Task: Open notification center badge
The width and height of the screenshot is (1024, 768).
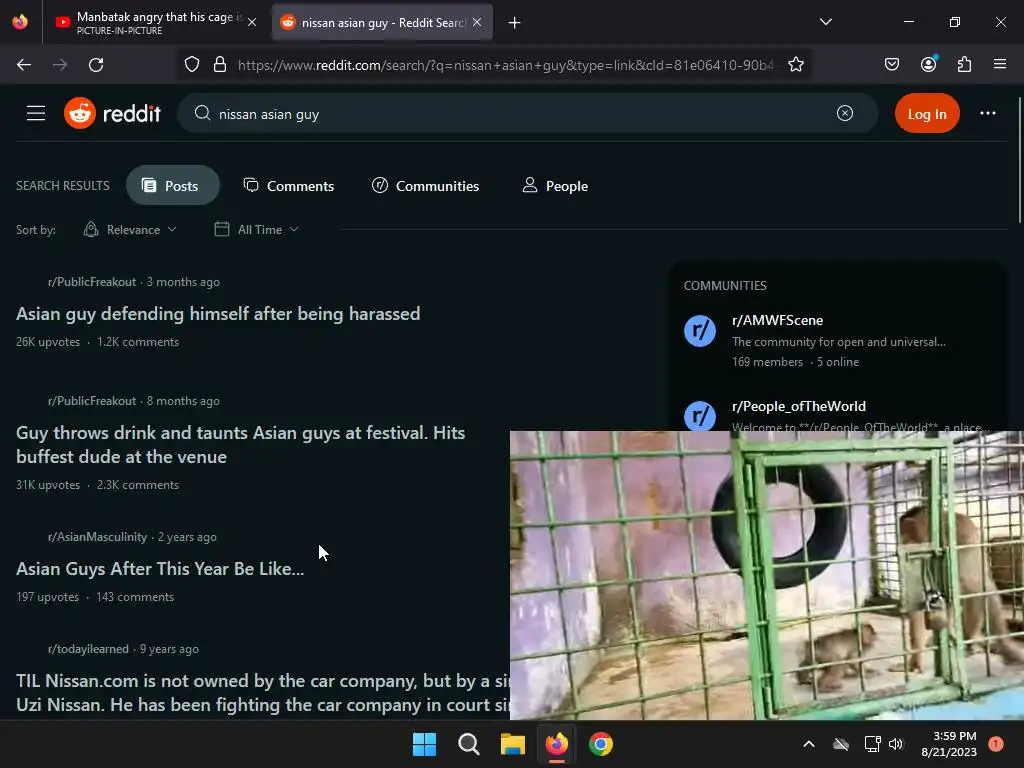Action: pyautogui.click(x=995, y=744)
